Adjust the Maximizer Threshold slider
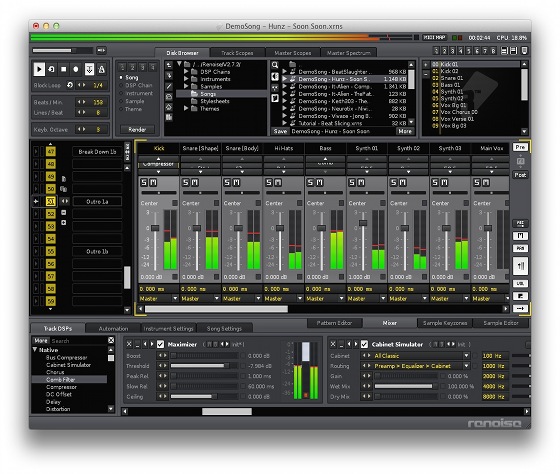This screenshot has width=560, height=474. [x=204, y=366]
